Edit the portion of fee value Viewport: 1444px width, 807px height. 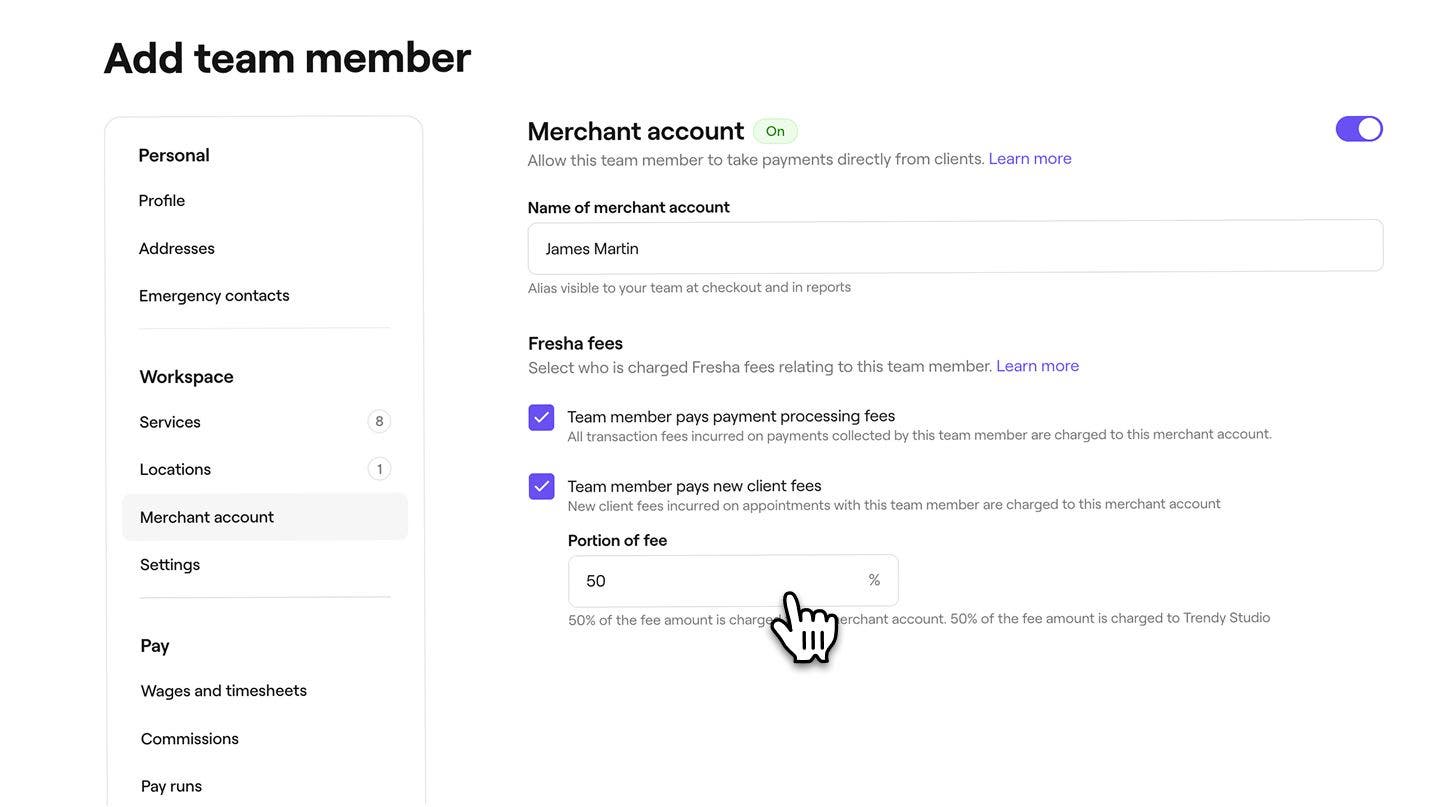click(x=700, y=578)
